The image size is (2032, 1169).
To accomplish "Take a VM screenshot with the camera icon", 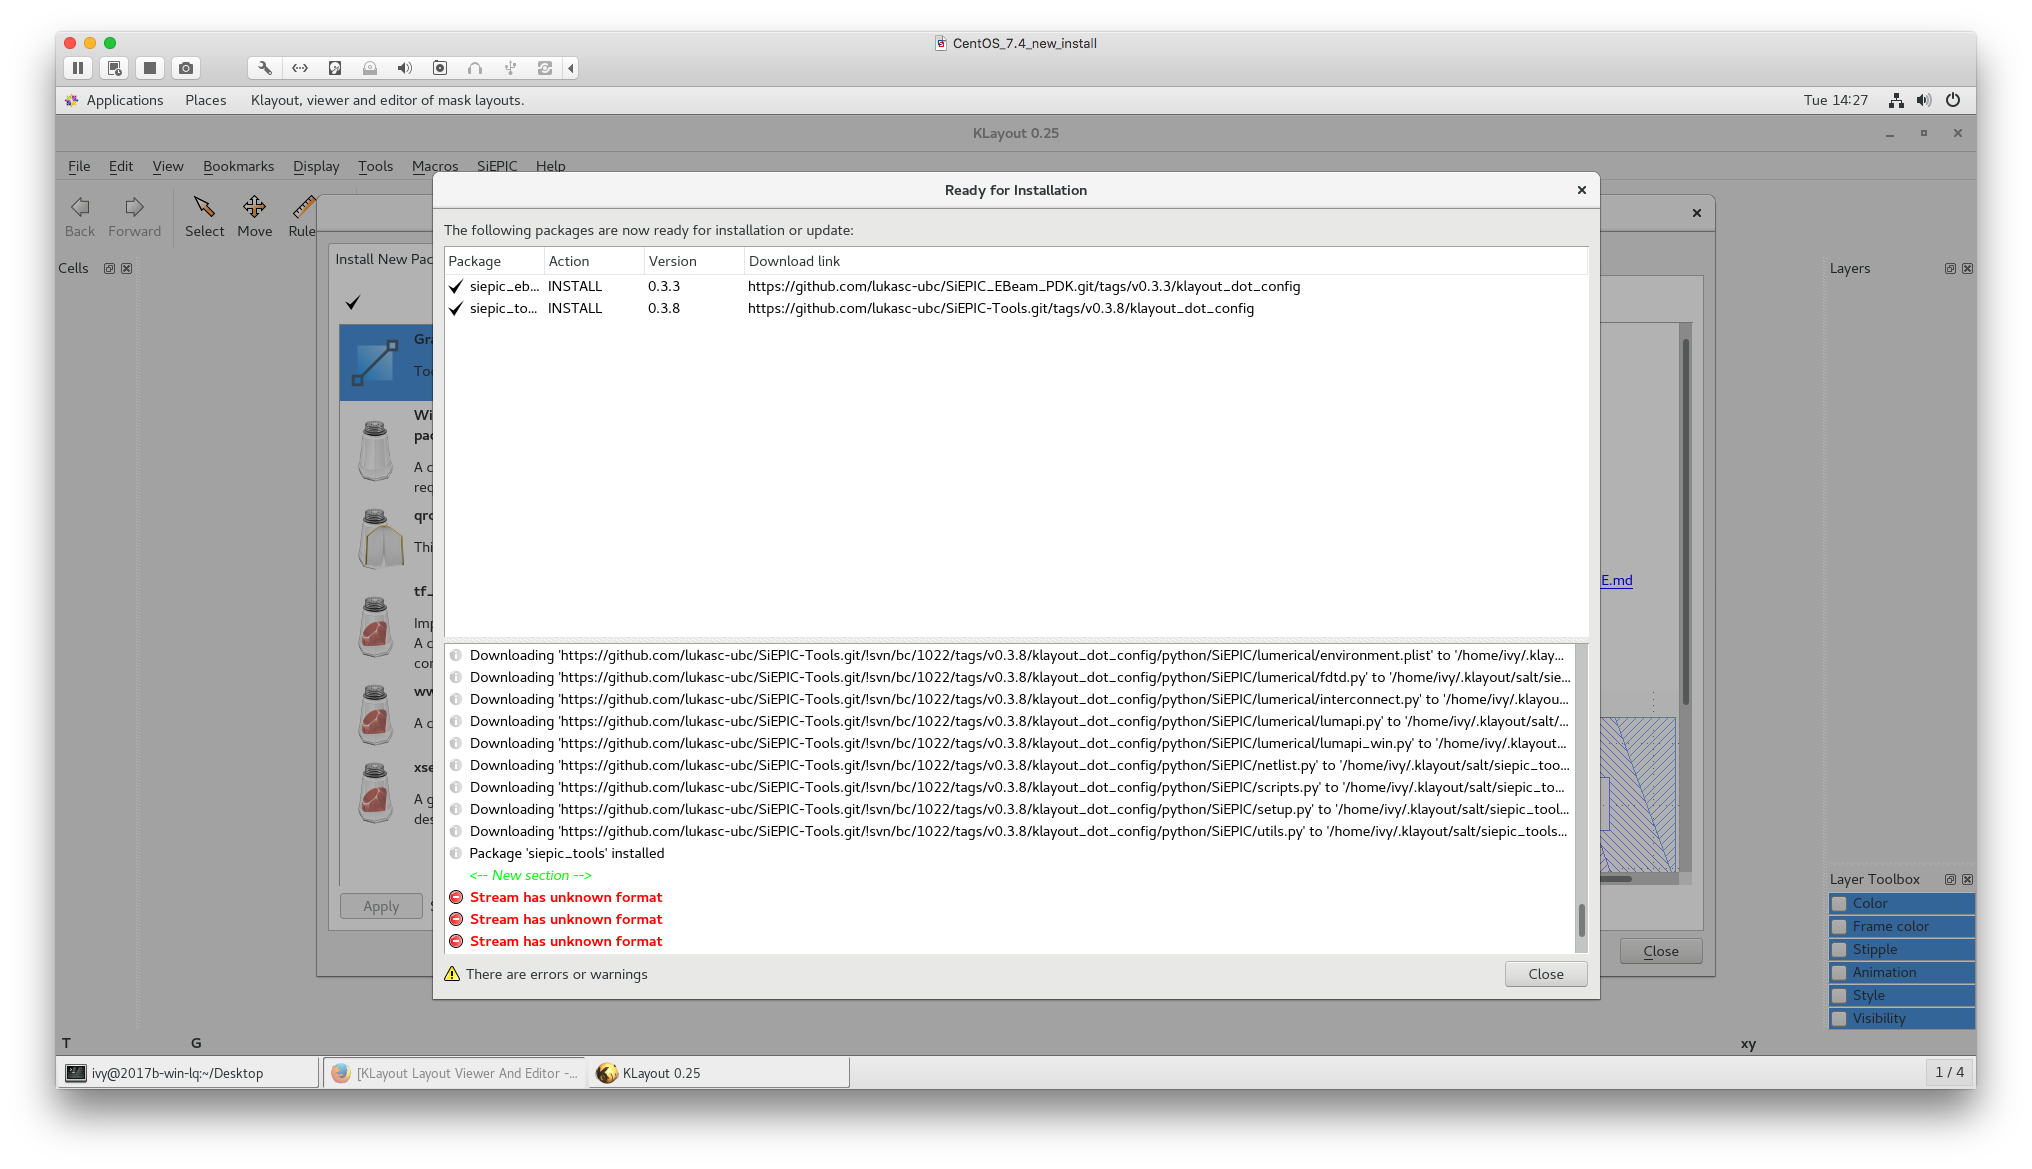I will [185, 68].
